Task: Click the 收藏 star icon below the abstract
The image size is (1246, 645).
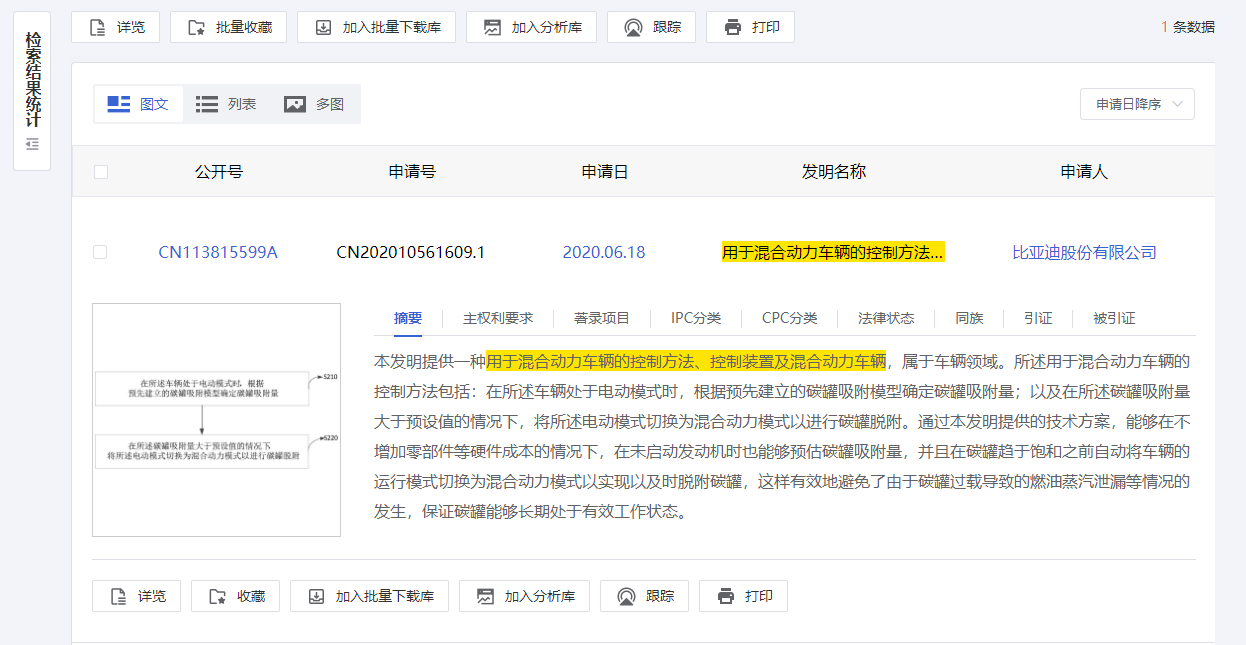Action: point(219,595)
